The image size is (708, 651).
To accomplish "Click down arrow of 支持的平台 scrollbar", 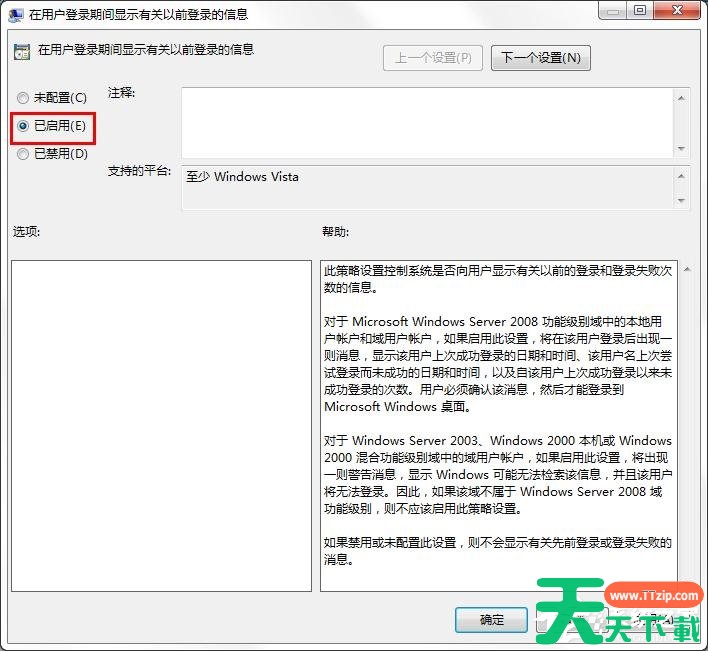I will [x=682, y=201].
